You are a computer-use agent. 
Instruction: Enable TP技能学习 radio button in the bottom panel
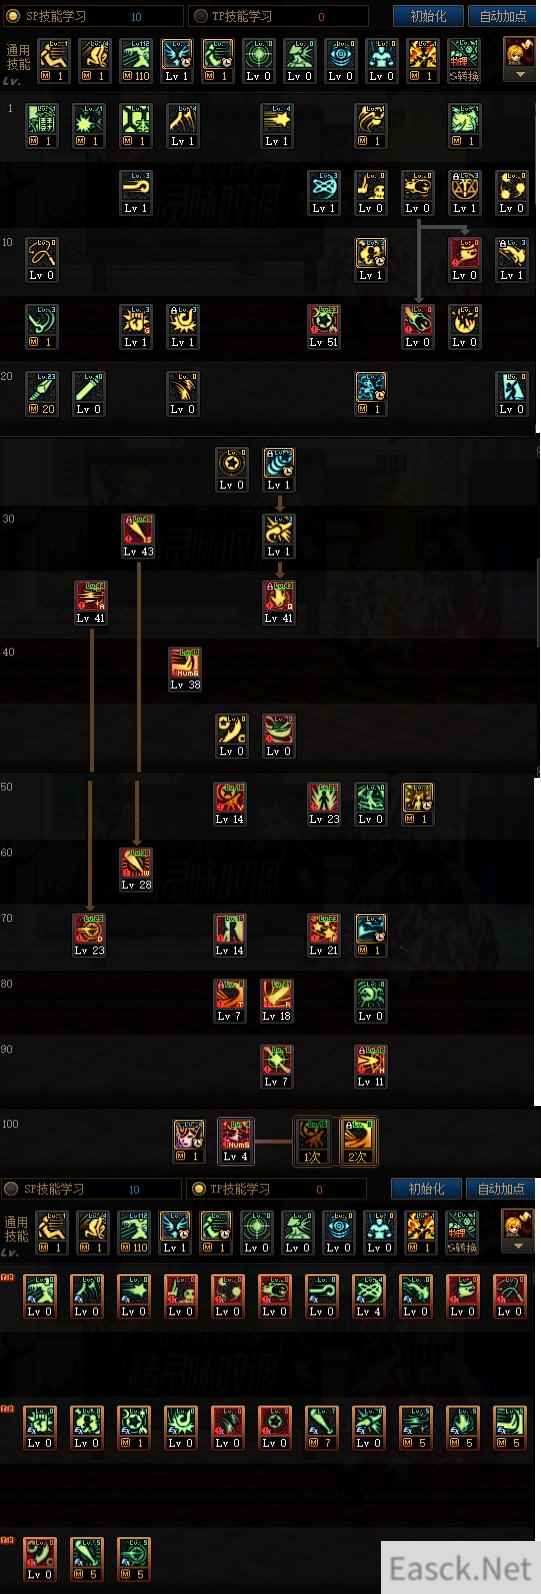tap(198, 1189)
